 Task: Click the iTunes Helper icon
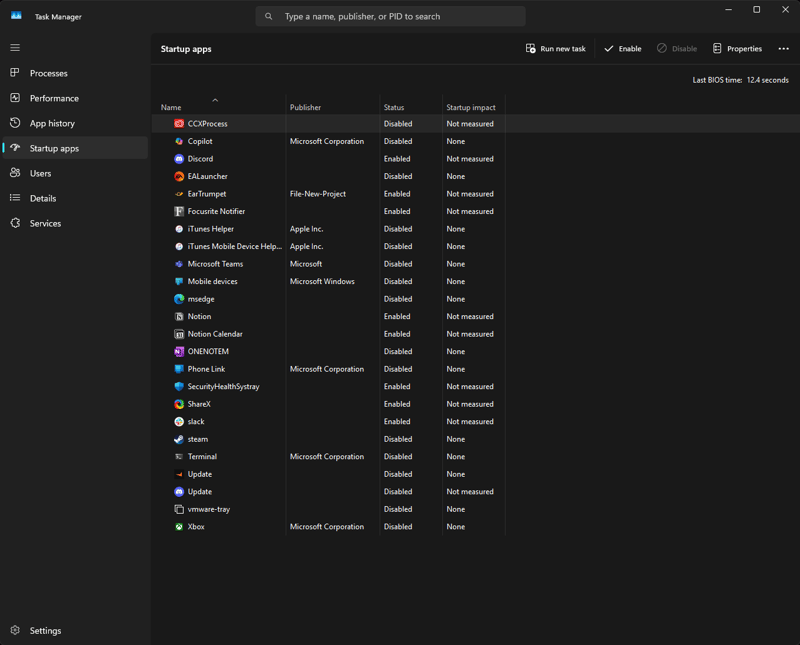click(179, 229)
